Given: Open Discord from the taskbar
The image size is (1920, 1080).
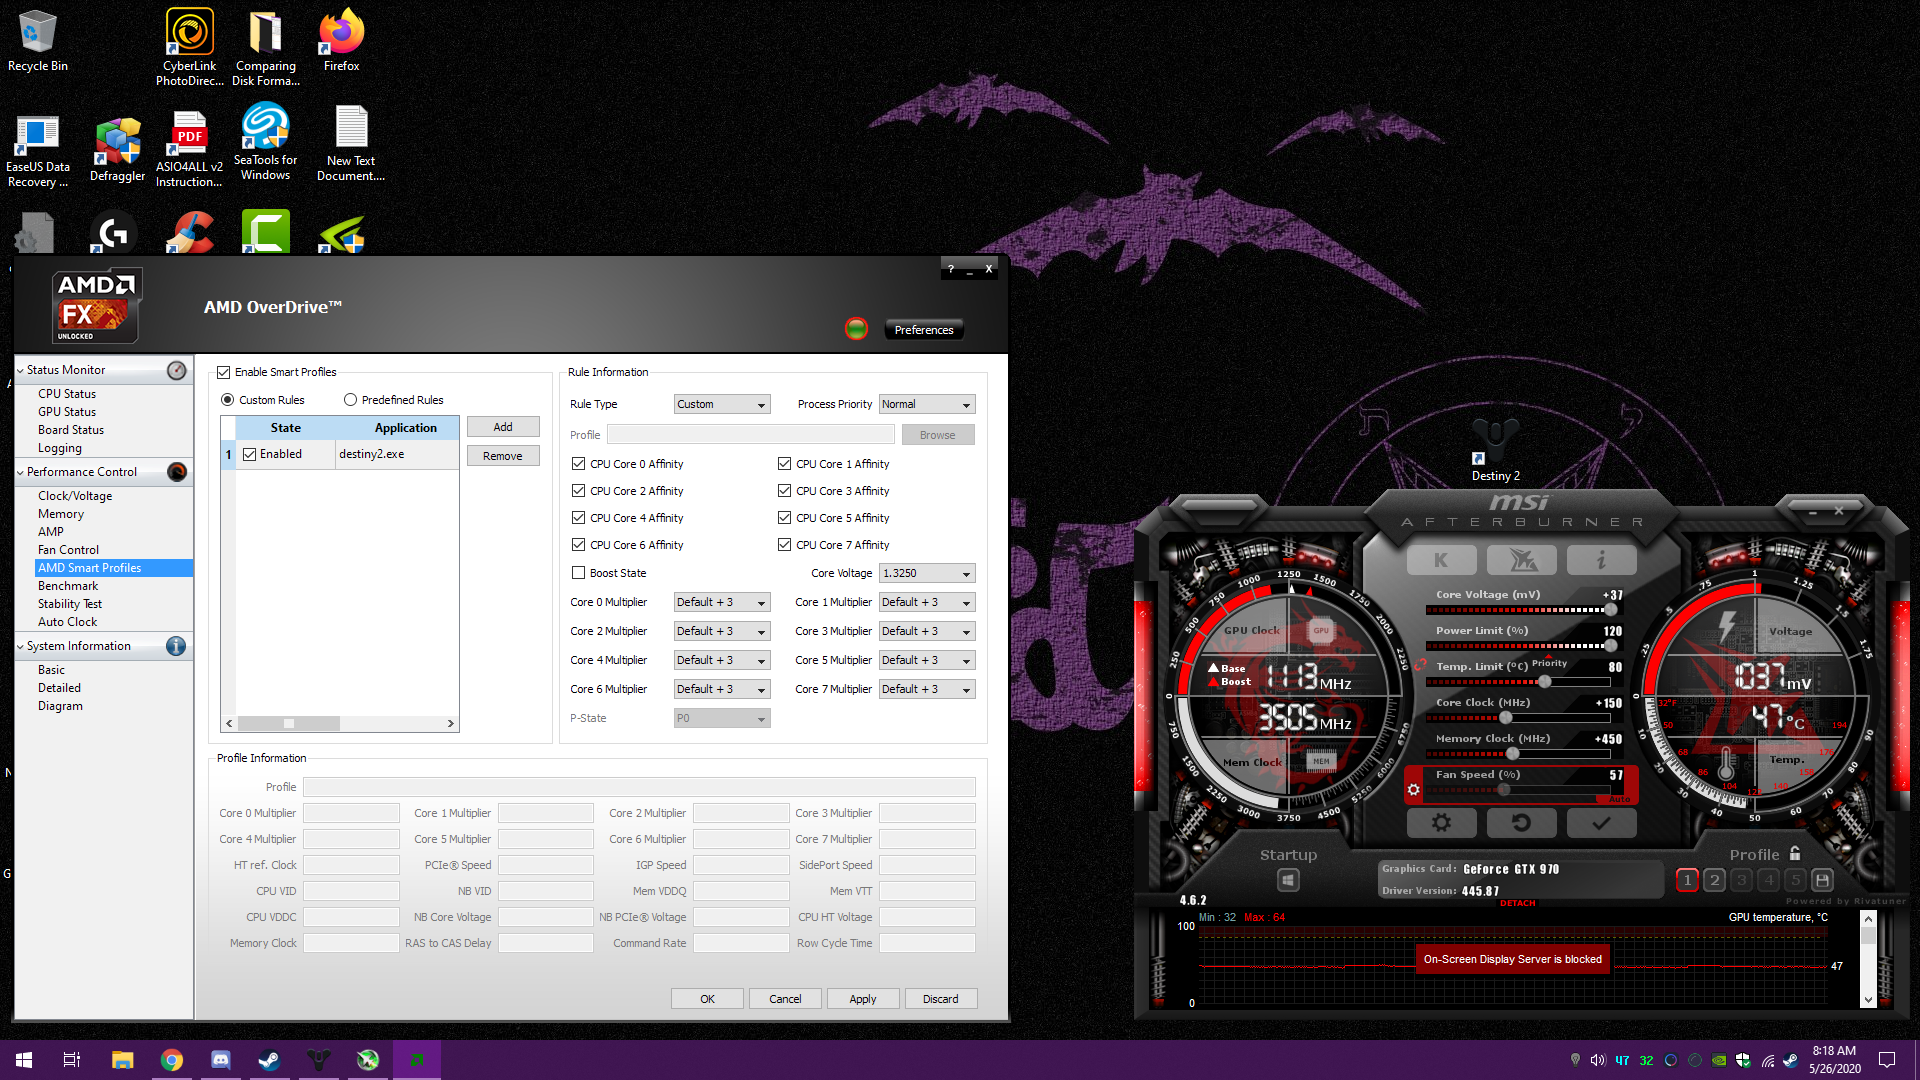Looking at the screenshot, I should (220, 1060).
